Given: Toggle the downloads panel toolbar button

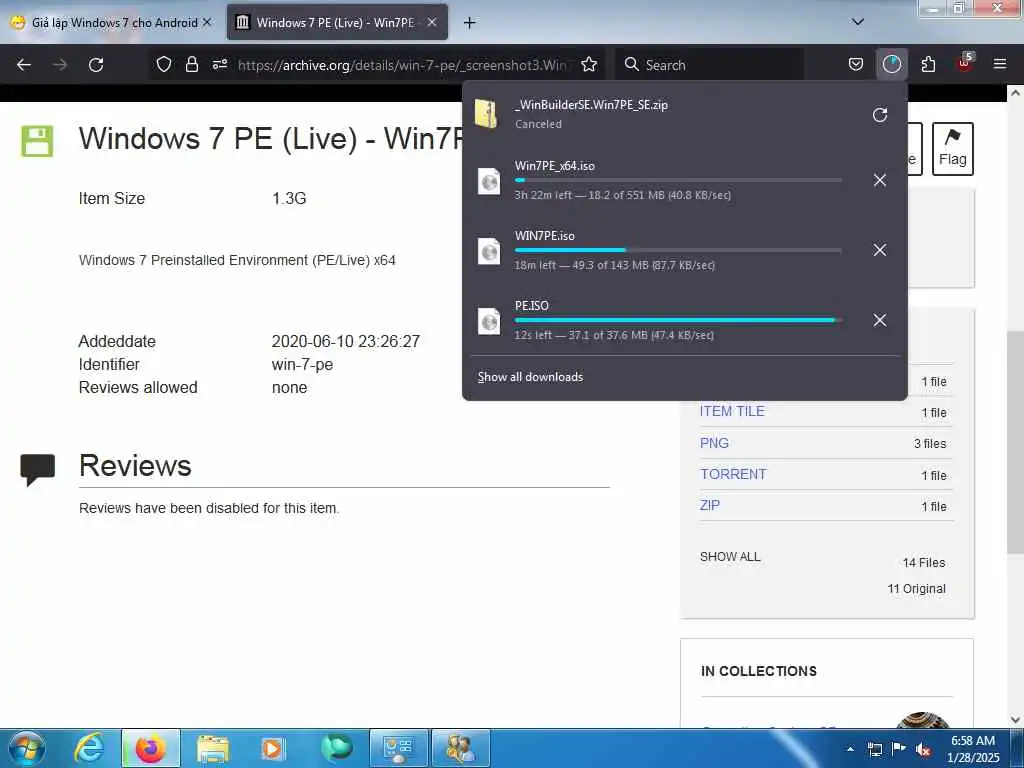Looking at the screenshot, I should tap(891, 64).
